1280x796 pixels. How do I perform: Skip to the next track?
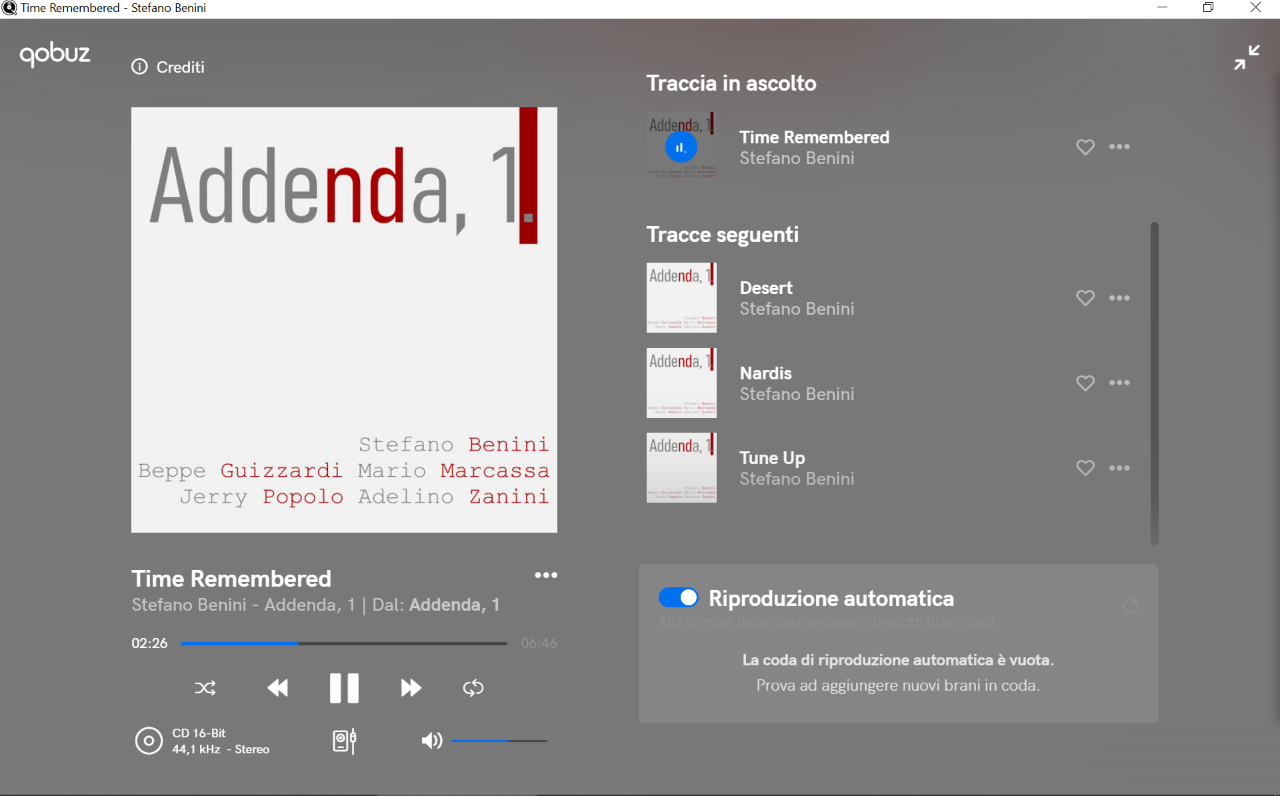click(x=411, y=688)
